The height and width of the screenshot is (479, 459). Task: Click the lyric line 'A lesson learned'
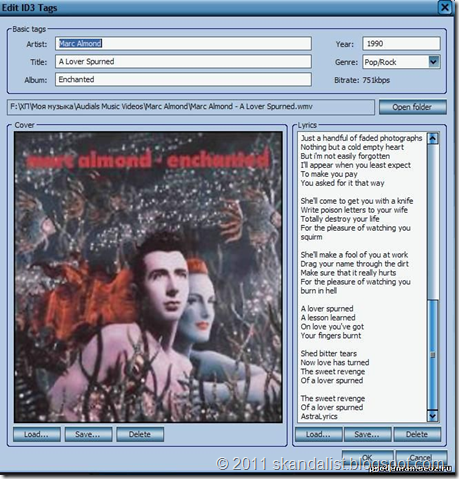[328, 318]
